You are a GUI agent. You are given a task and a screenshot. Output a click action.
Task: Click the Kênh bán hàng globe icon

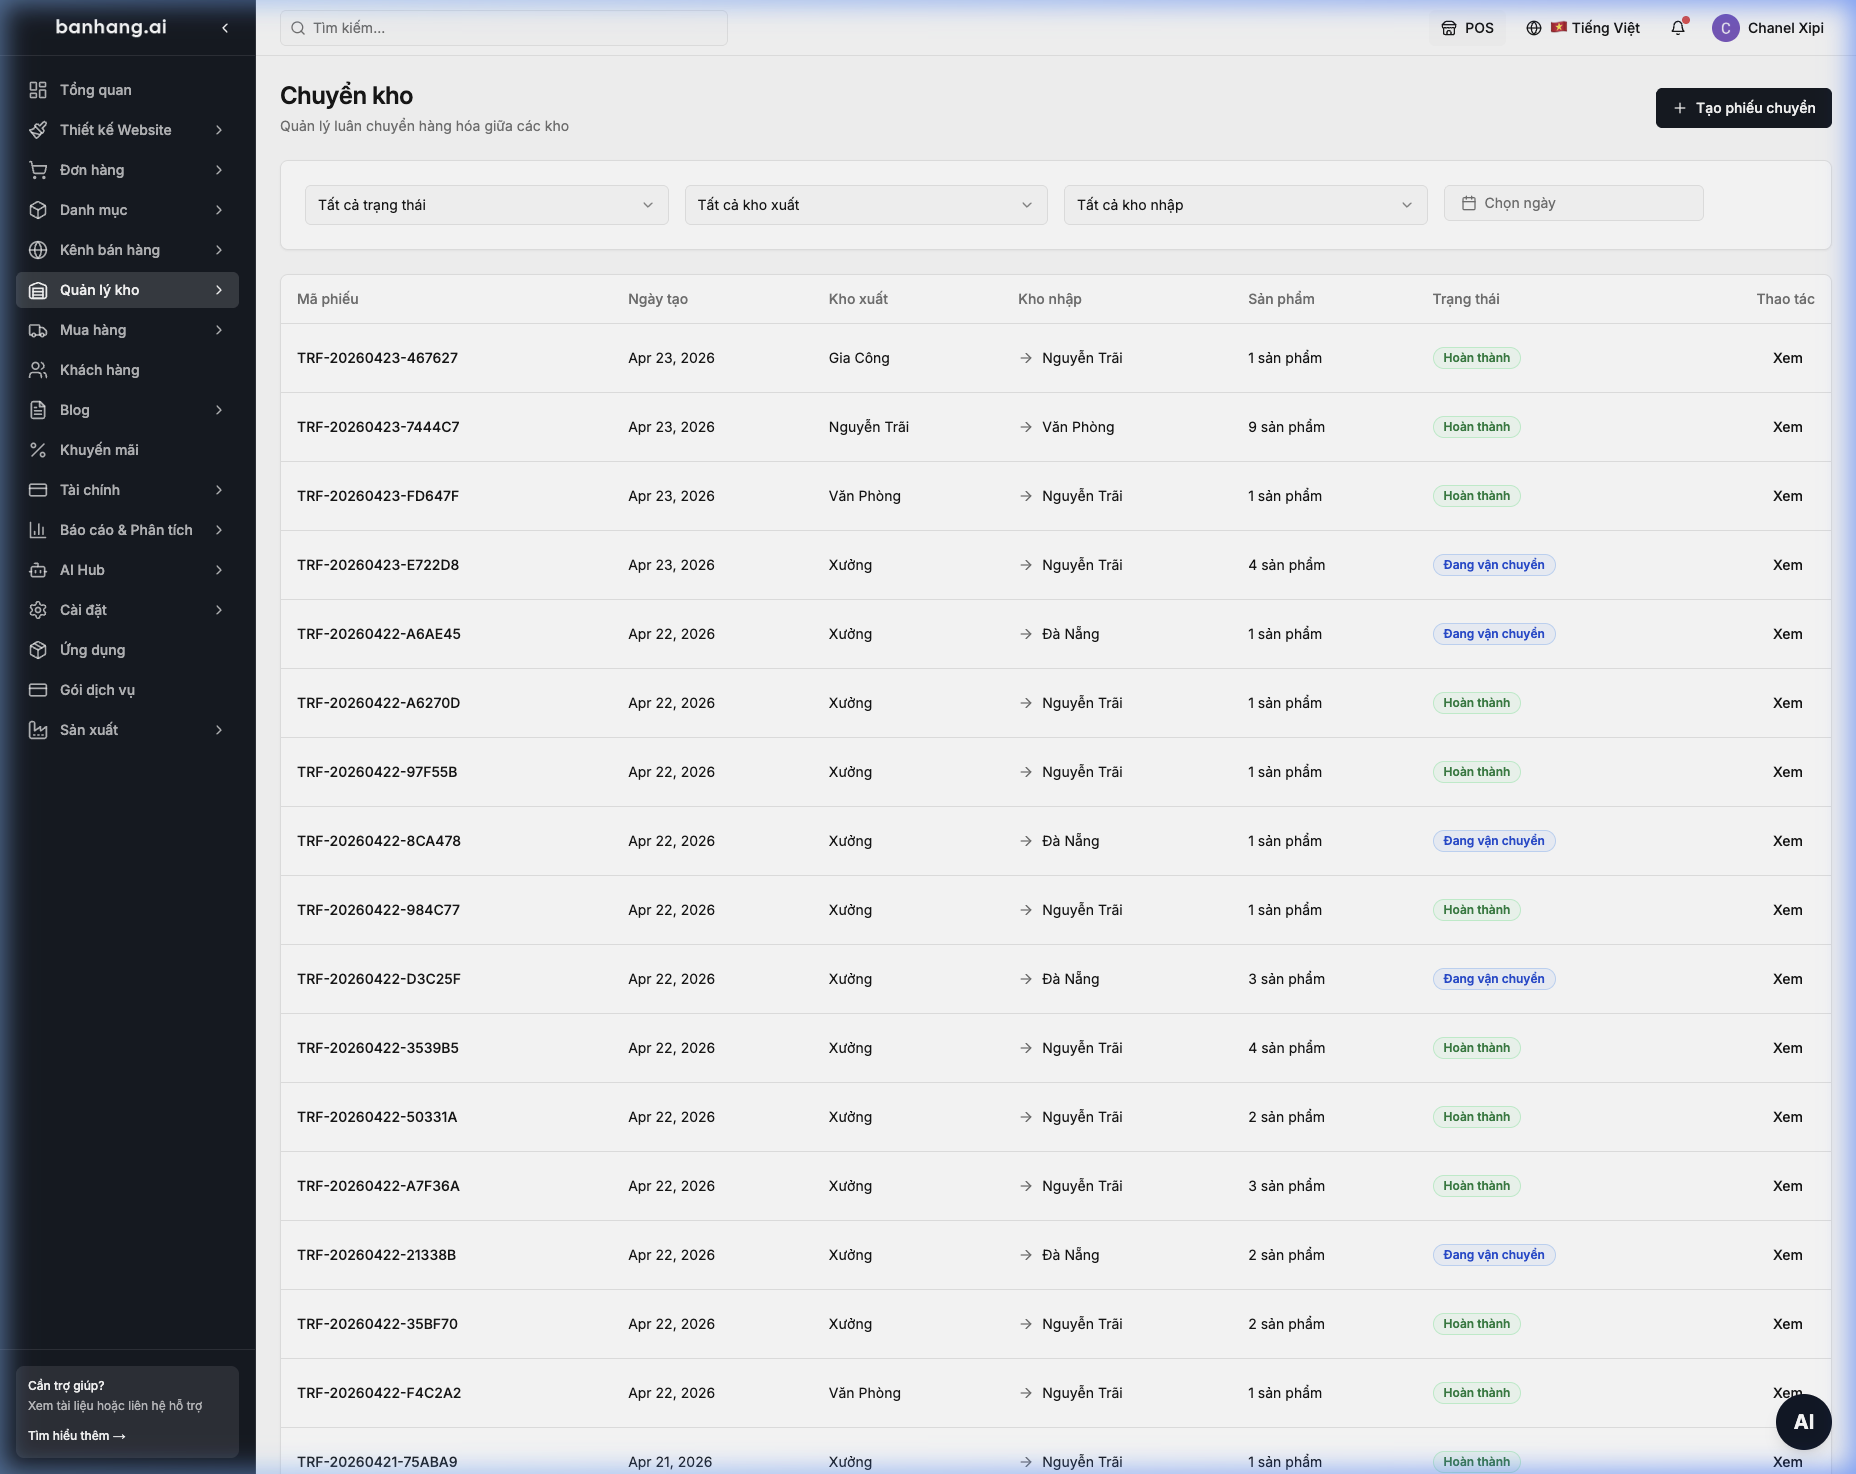pos(38,250)
